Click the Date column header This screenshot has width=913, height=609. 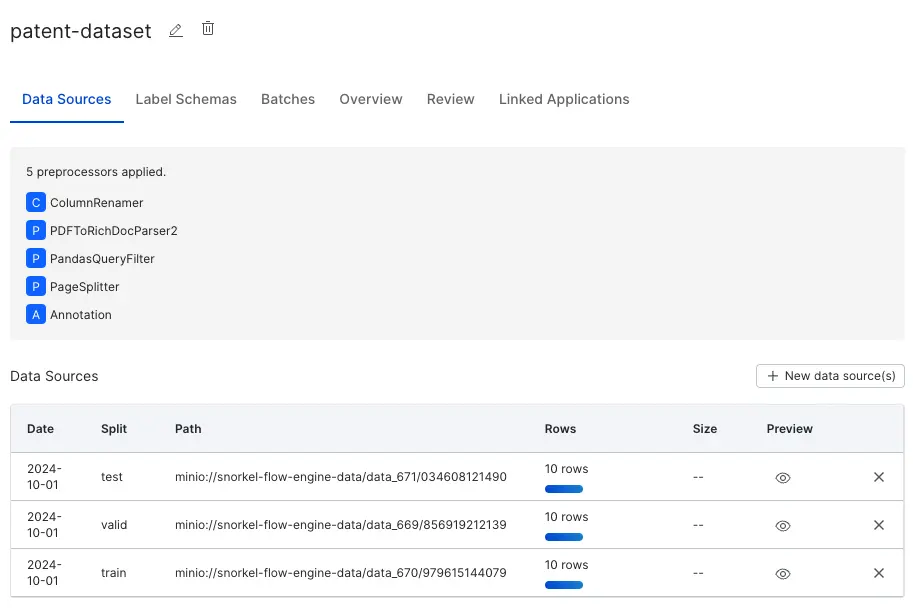coord(40,429)
